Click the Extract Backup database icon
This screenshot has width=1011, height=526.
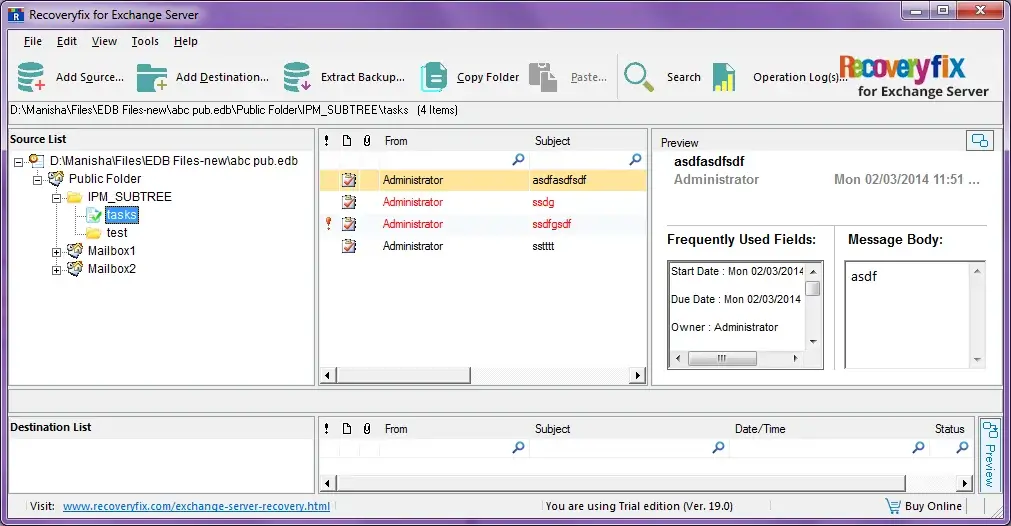point(297,77)
